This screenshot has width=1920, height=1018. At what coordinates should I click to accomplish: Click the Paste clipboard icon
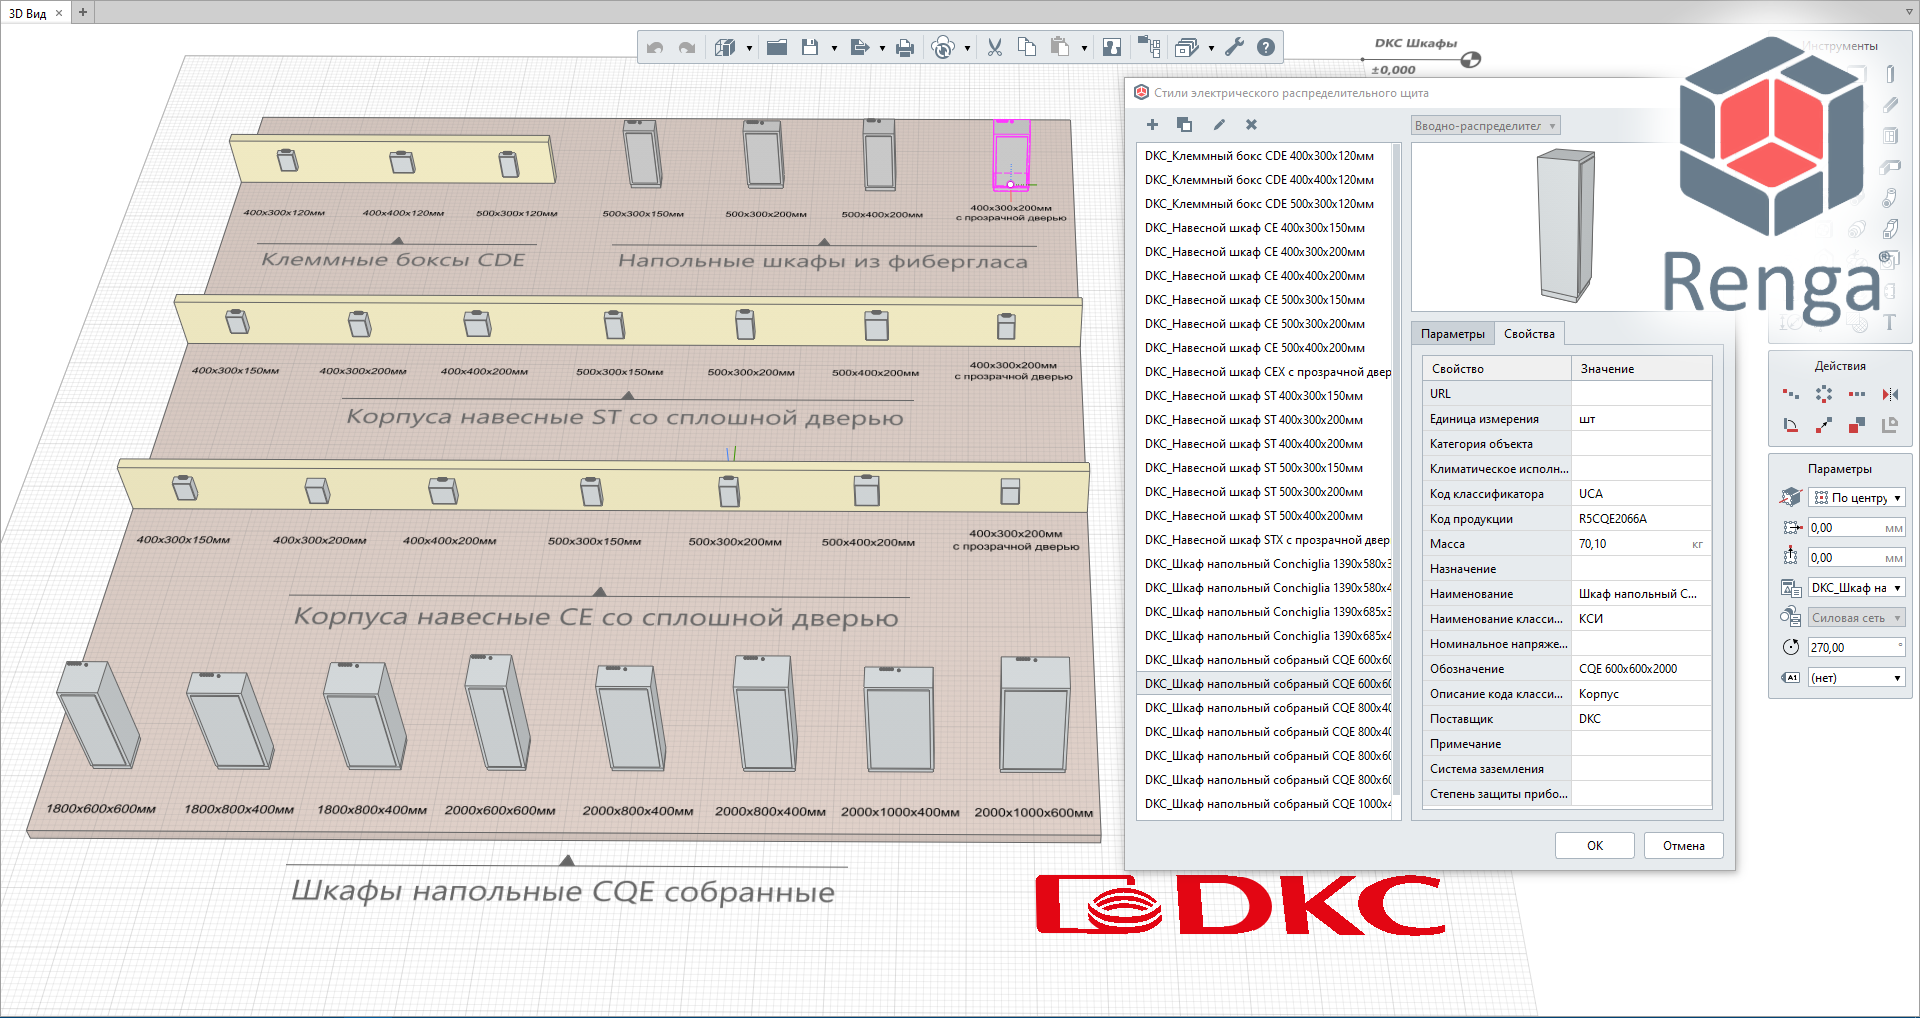(1060, 47)
